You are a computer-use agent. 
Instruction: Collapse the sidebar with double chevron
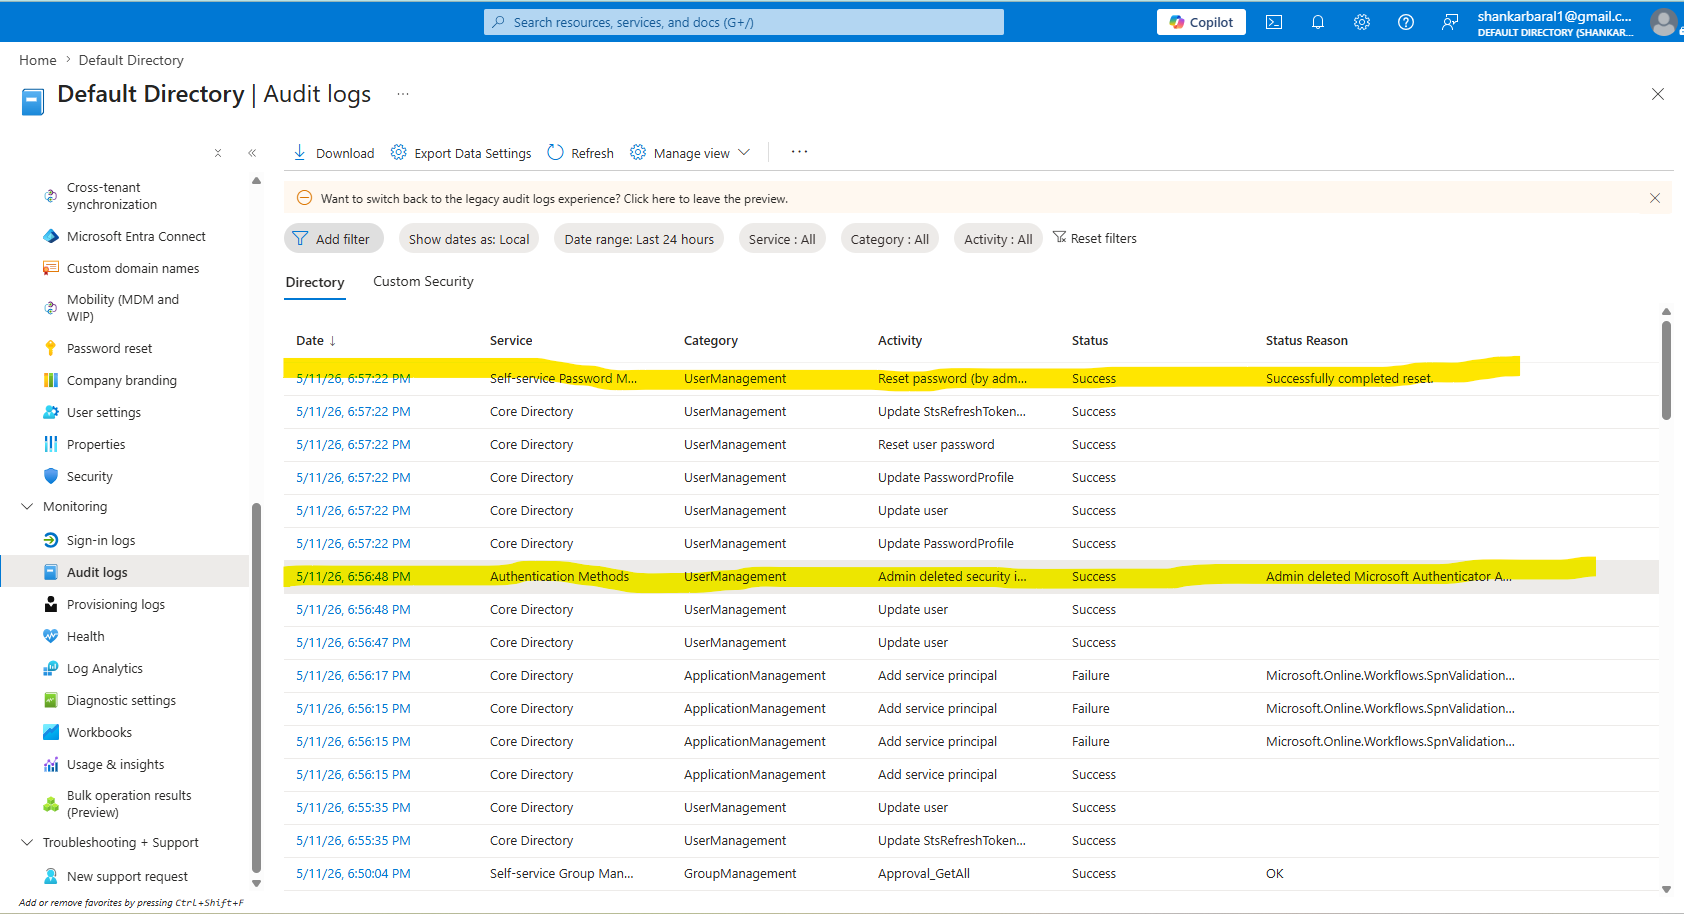point(252,153)
